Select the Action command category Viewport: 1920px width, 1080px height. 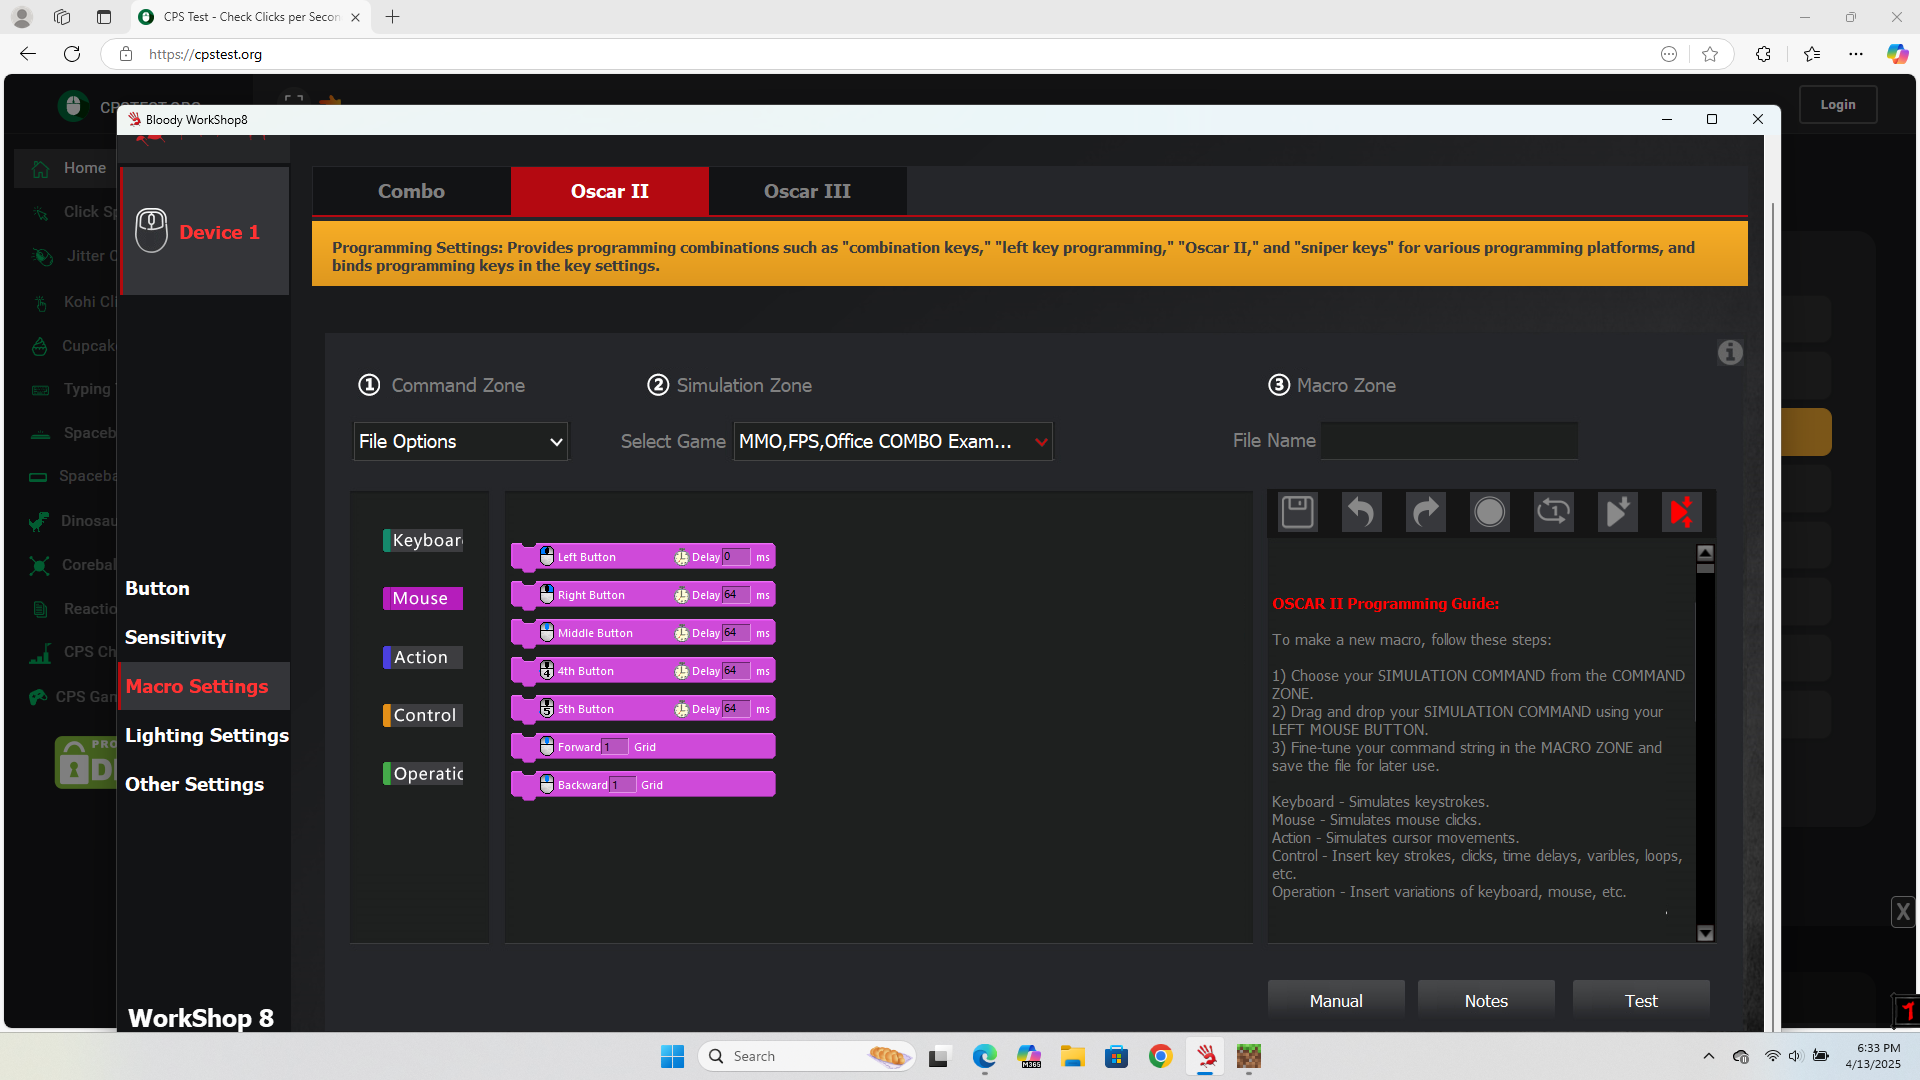click(x=422, y=657)
